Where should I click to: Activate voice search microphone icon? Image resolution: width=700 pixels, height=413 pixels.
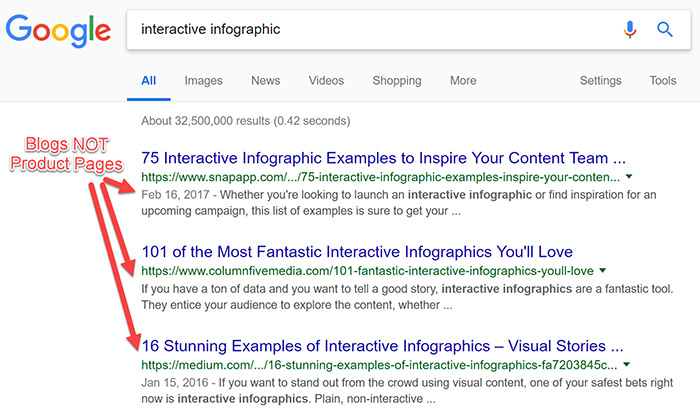click(630, 30)
